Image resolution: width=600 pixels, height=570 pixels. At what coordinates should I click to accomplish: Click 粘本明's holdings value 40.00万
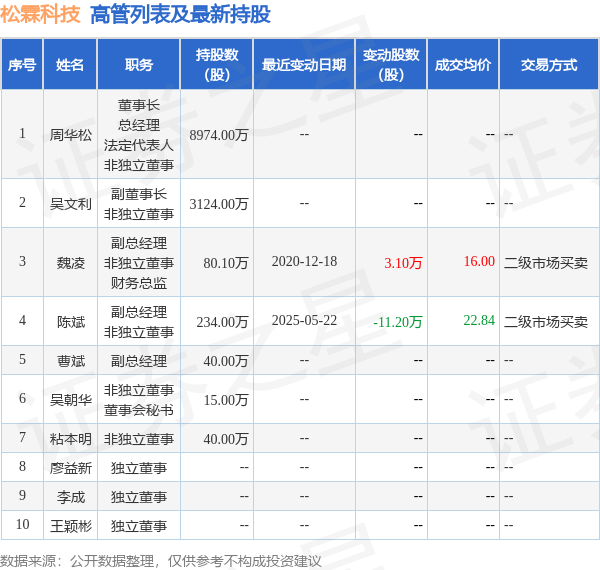(x=226, y=439)
